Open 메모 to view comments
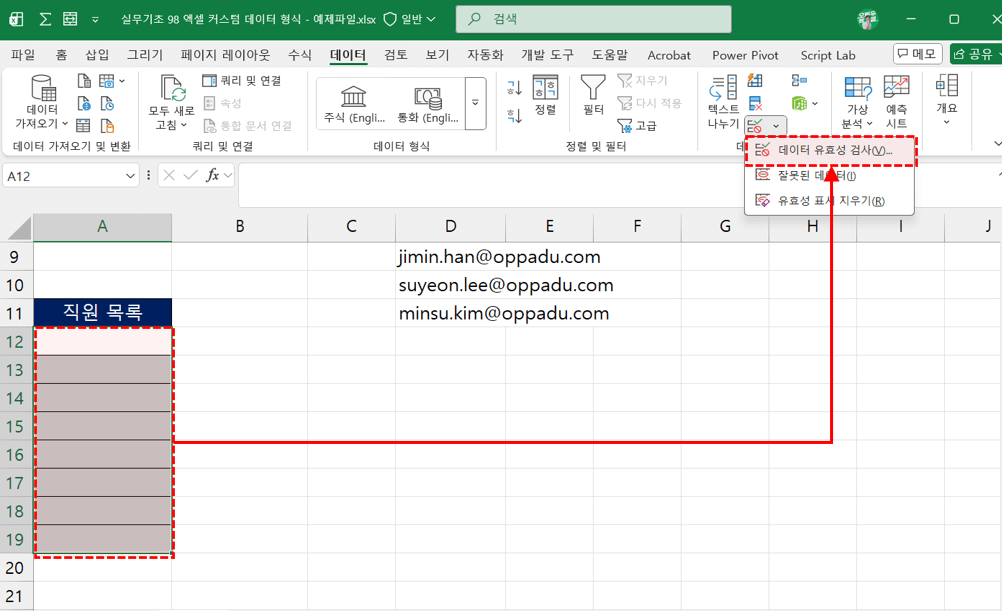 coord(916,54)
